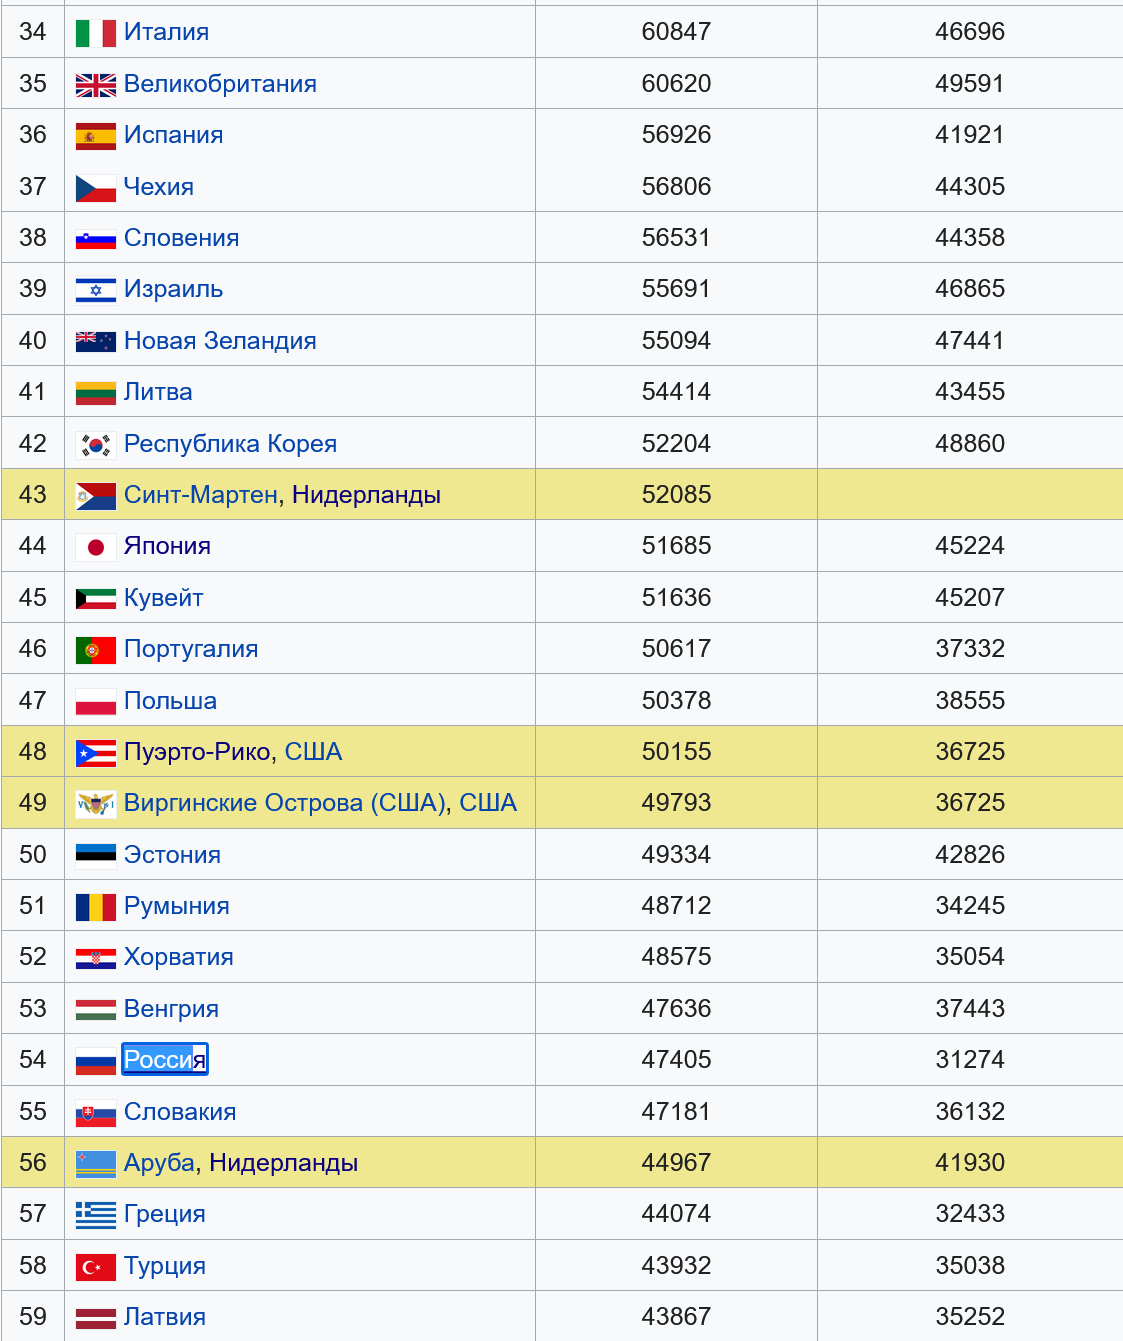Click the Israel flag icon
Image resolution: width=1123 pixels, height=1341 pixels.
click(95, 290)
